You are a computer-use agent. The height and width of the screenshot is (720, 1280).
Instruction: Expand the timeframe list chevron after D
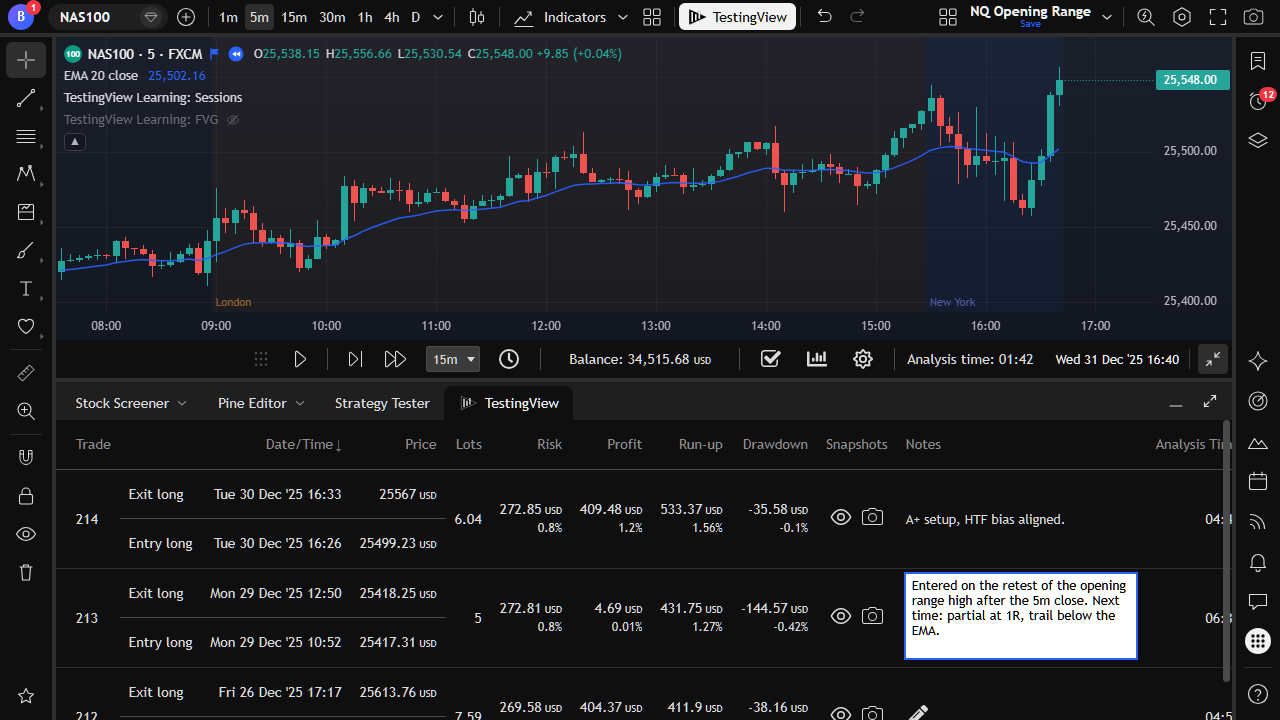(x=438, y=17)
